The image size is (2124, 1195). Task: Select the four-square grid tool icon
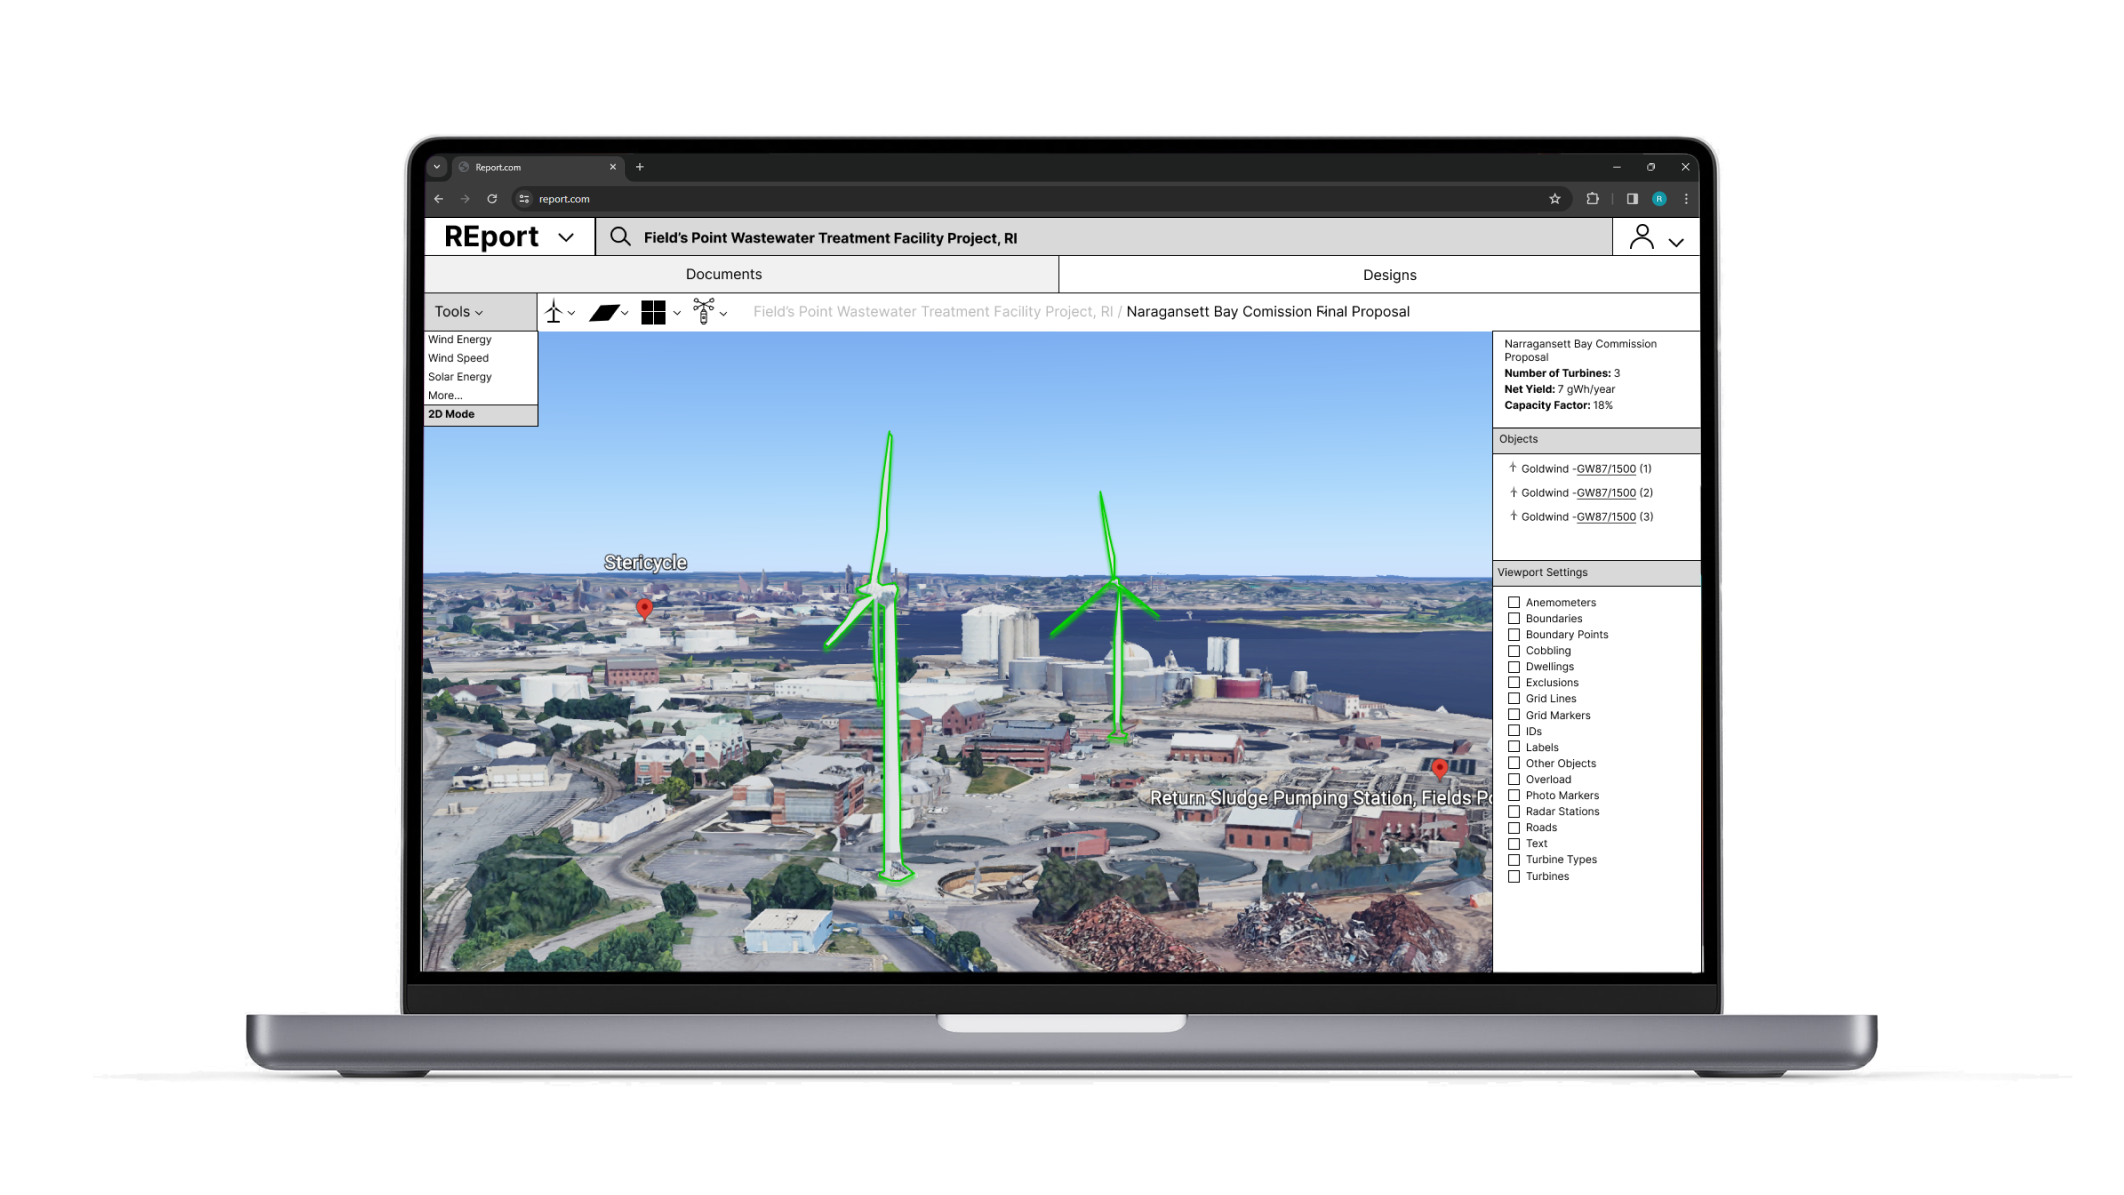(653, 313)
